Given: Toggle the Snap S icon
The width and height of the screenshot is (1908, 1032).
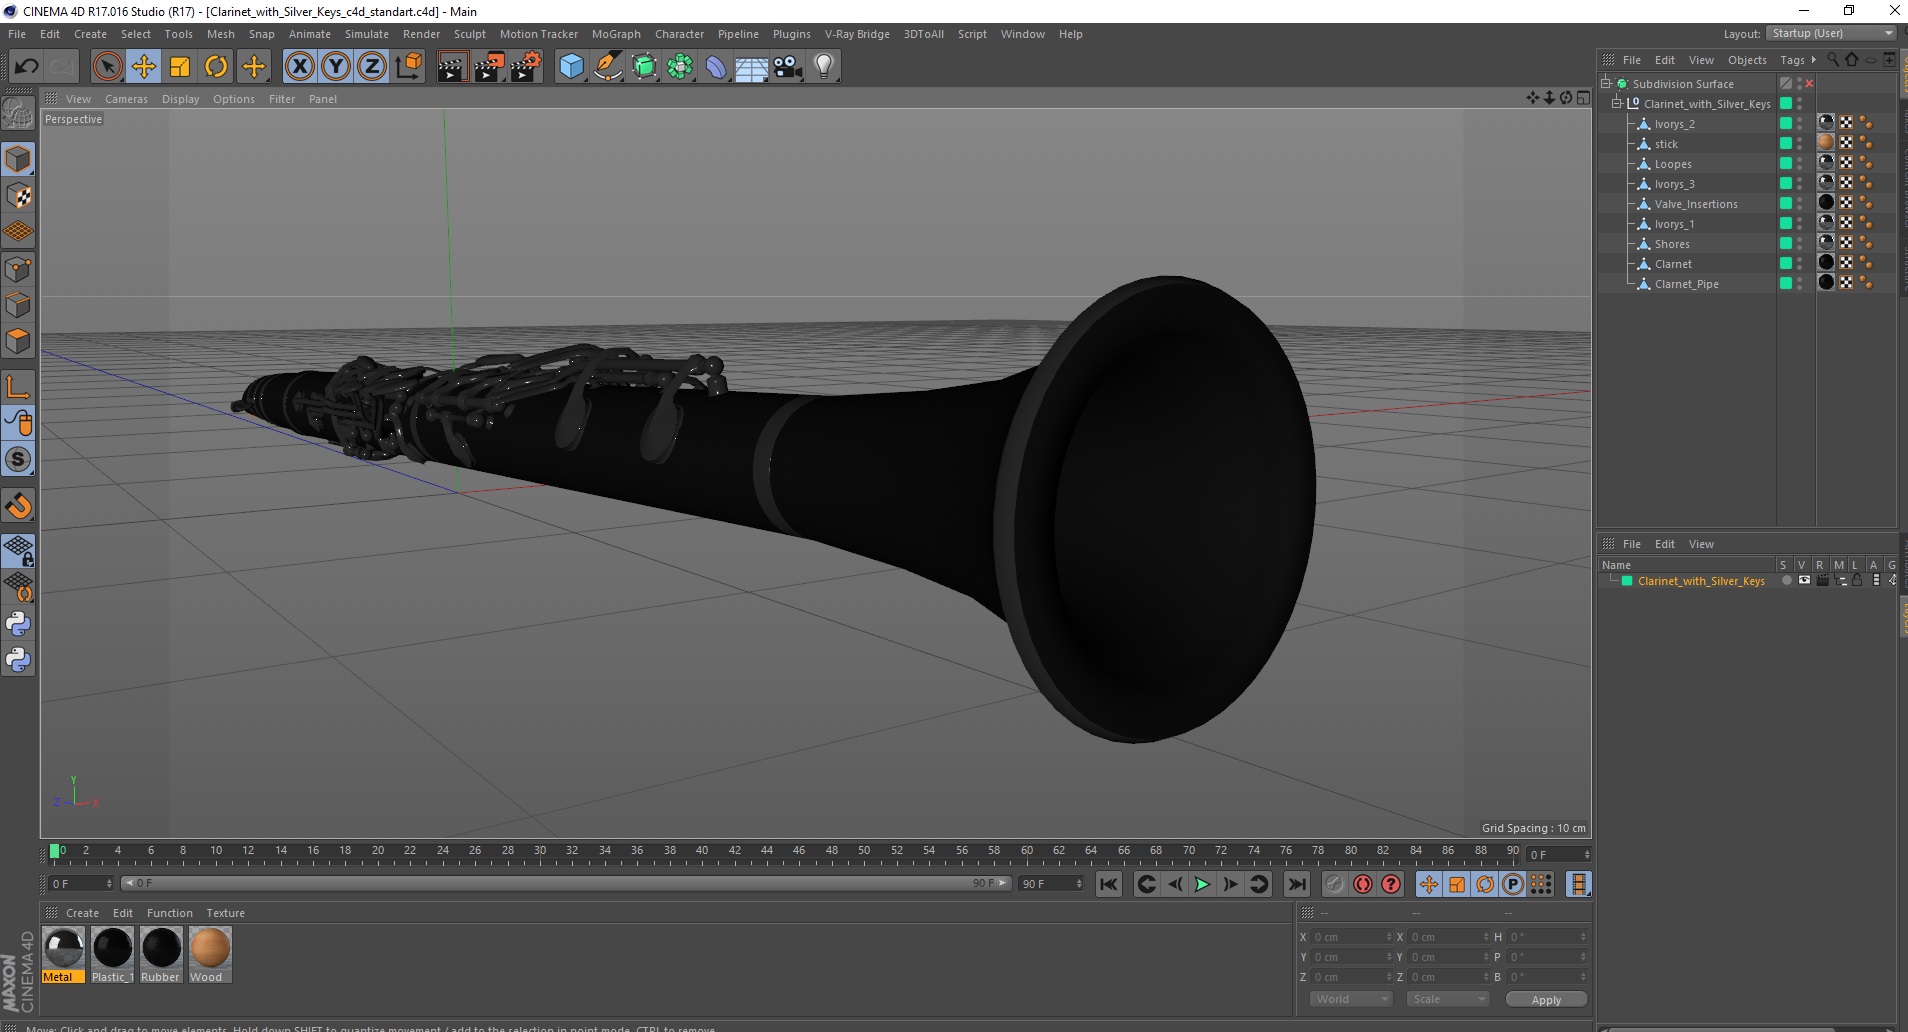Looking at the screenshot, I should [18, 460].
